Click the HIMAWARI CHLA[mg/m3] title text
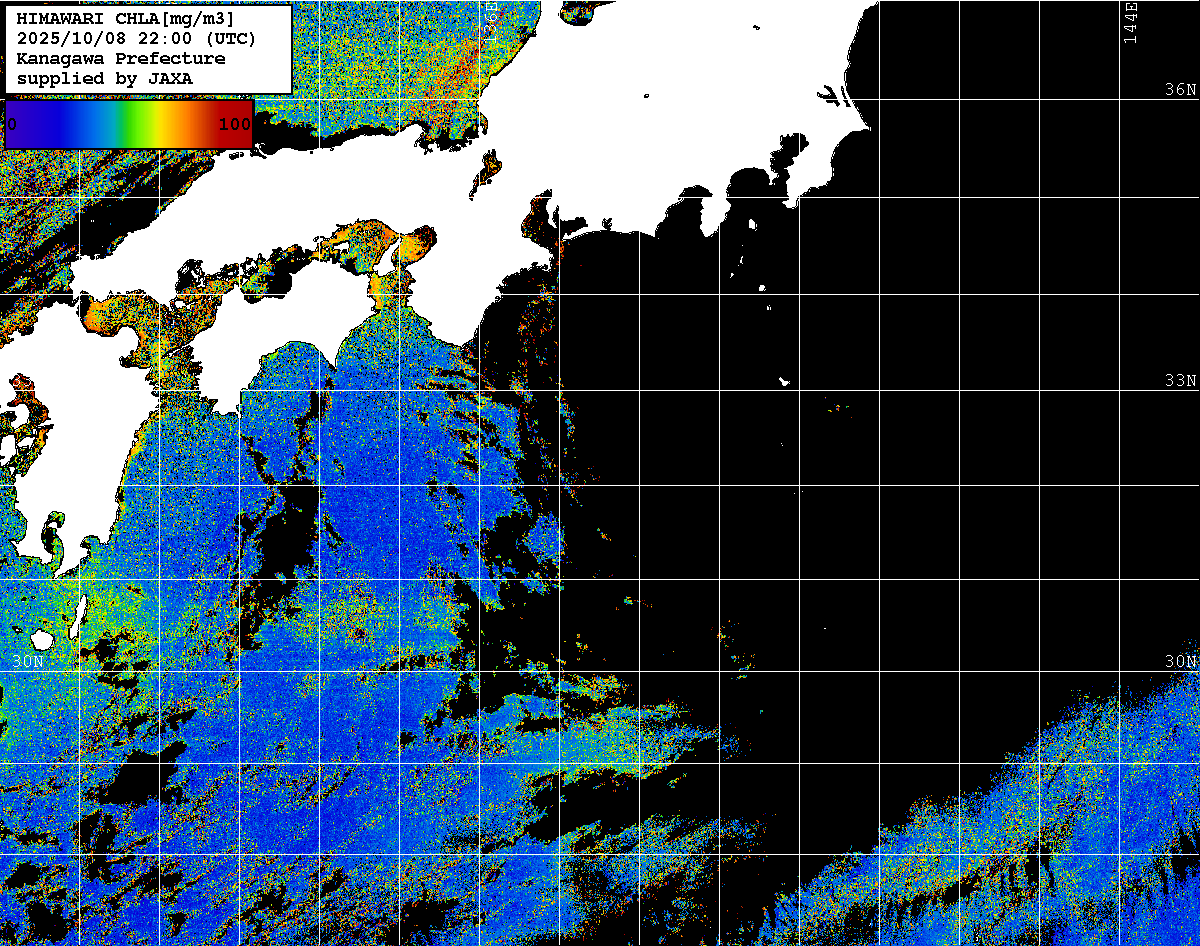 click(125, 19)
